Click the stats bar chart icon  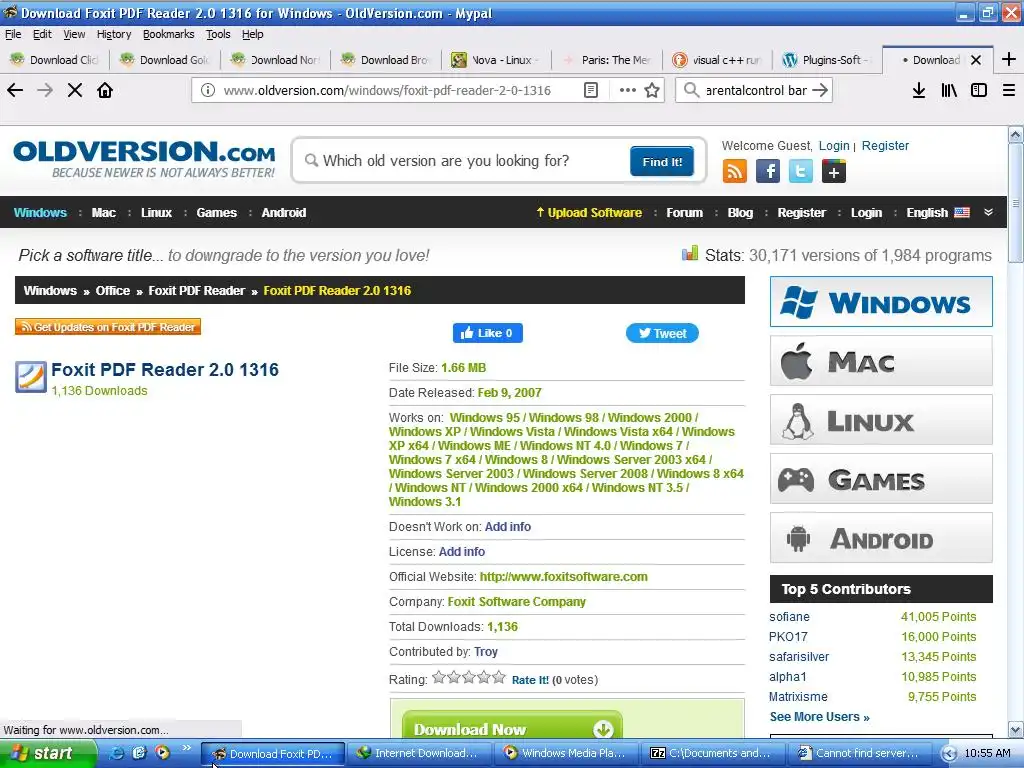(x=690, y=253)
